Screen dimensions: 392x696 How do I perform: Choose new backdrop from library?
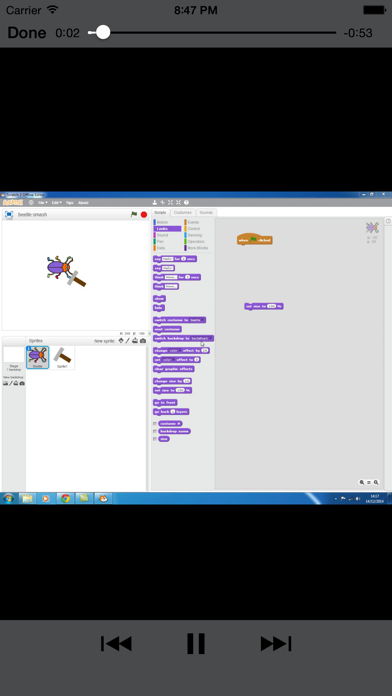pos(5,383)
